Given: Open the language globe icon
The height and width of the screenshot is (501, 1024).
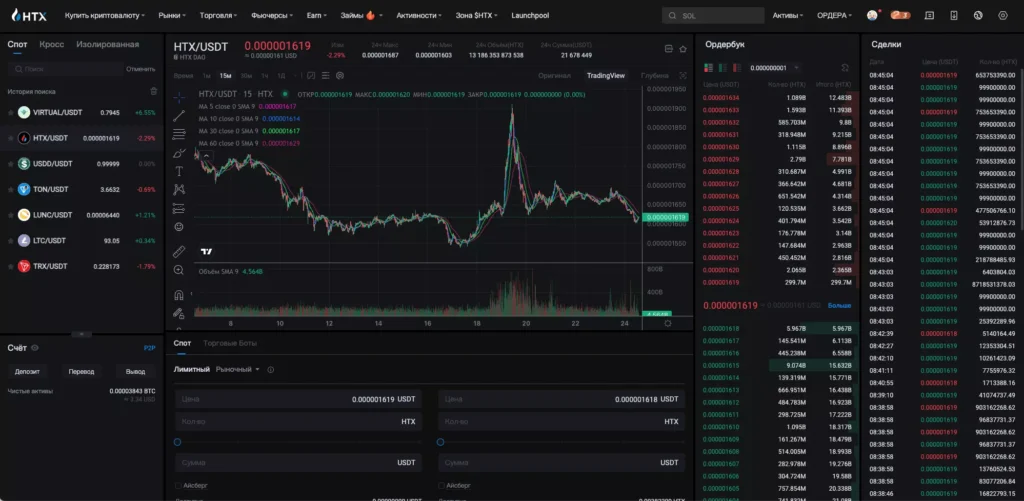Looking at the screenshot, I should [978, 15].
